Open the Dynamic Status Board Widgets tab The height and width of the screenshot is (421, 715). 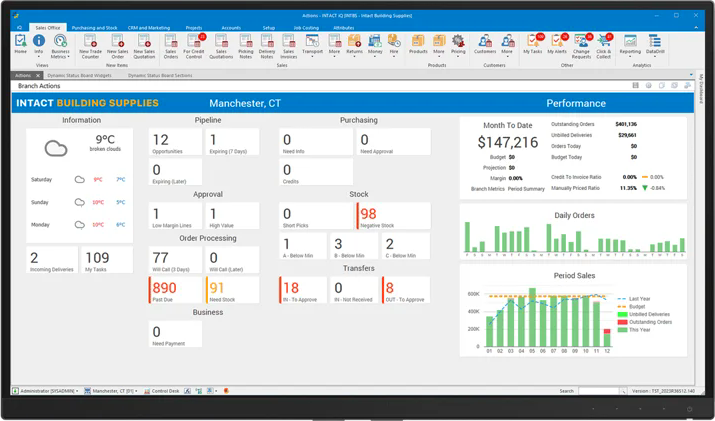tap(79, 75)
